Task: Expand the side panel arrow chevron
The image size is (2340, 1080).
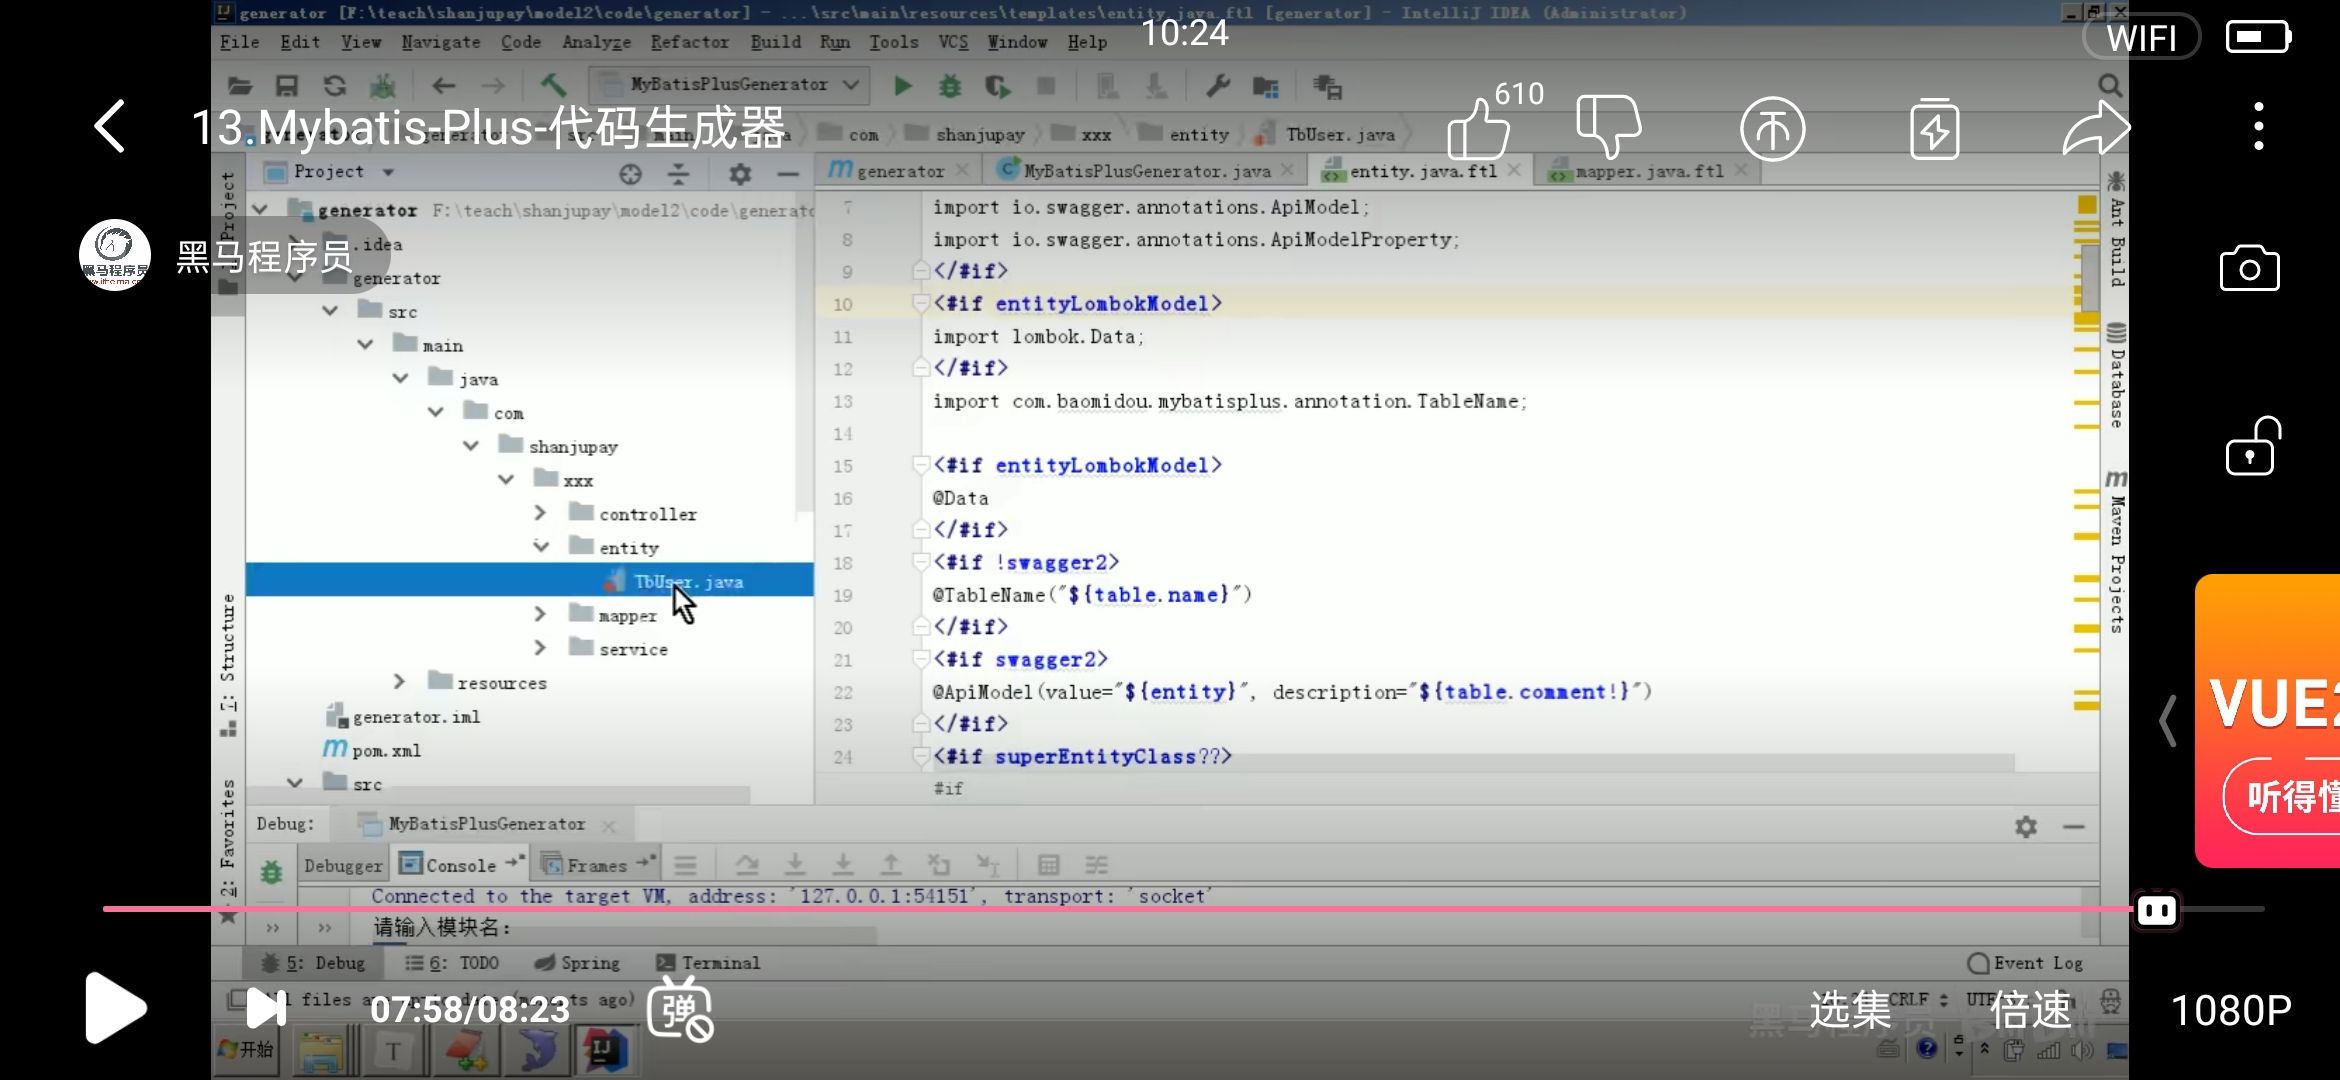Action: pos(2168,720)
